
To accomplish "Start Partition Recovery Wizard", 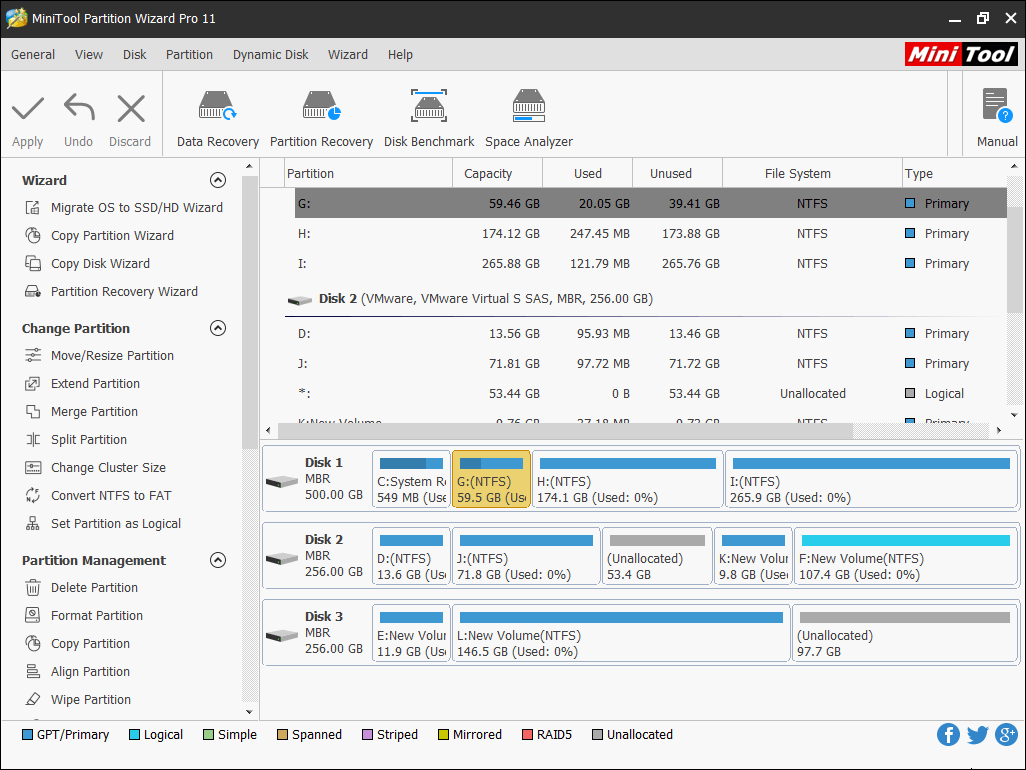I will coord(111,292).
